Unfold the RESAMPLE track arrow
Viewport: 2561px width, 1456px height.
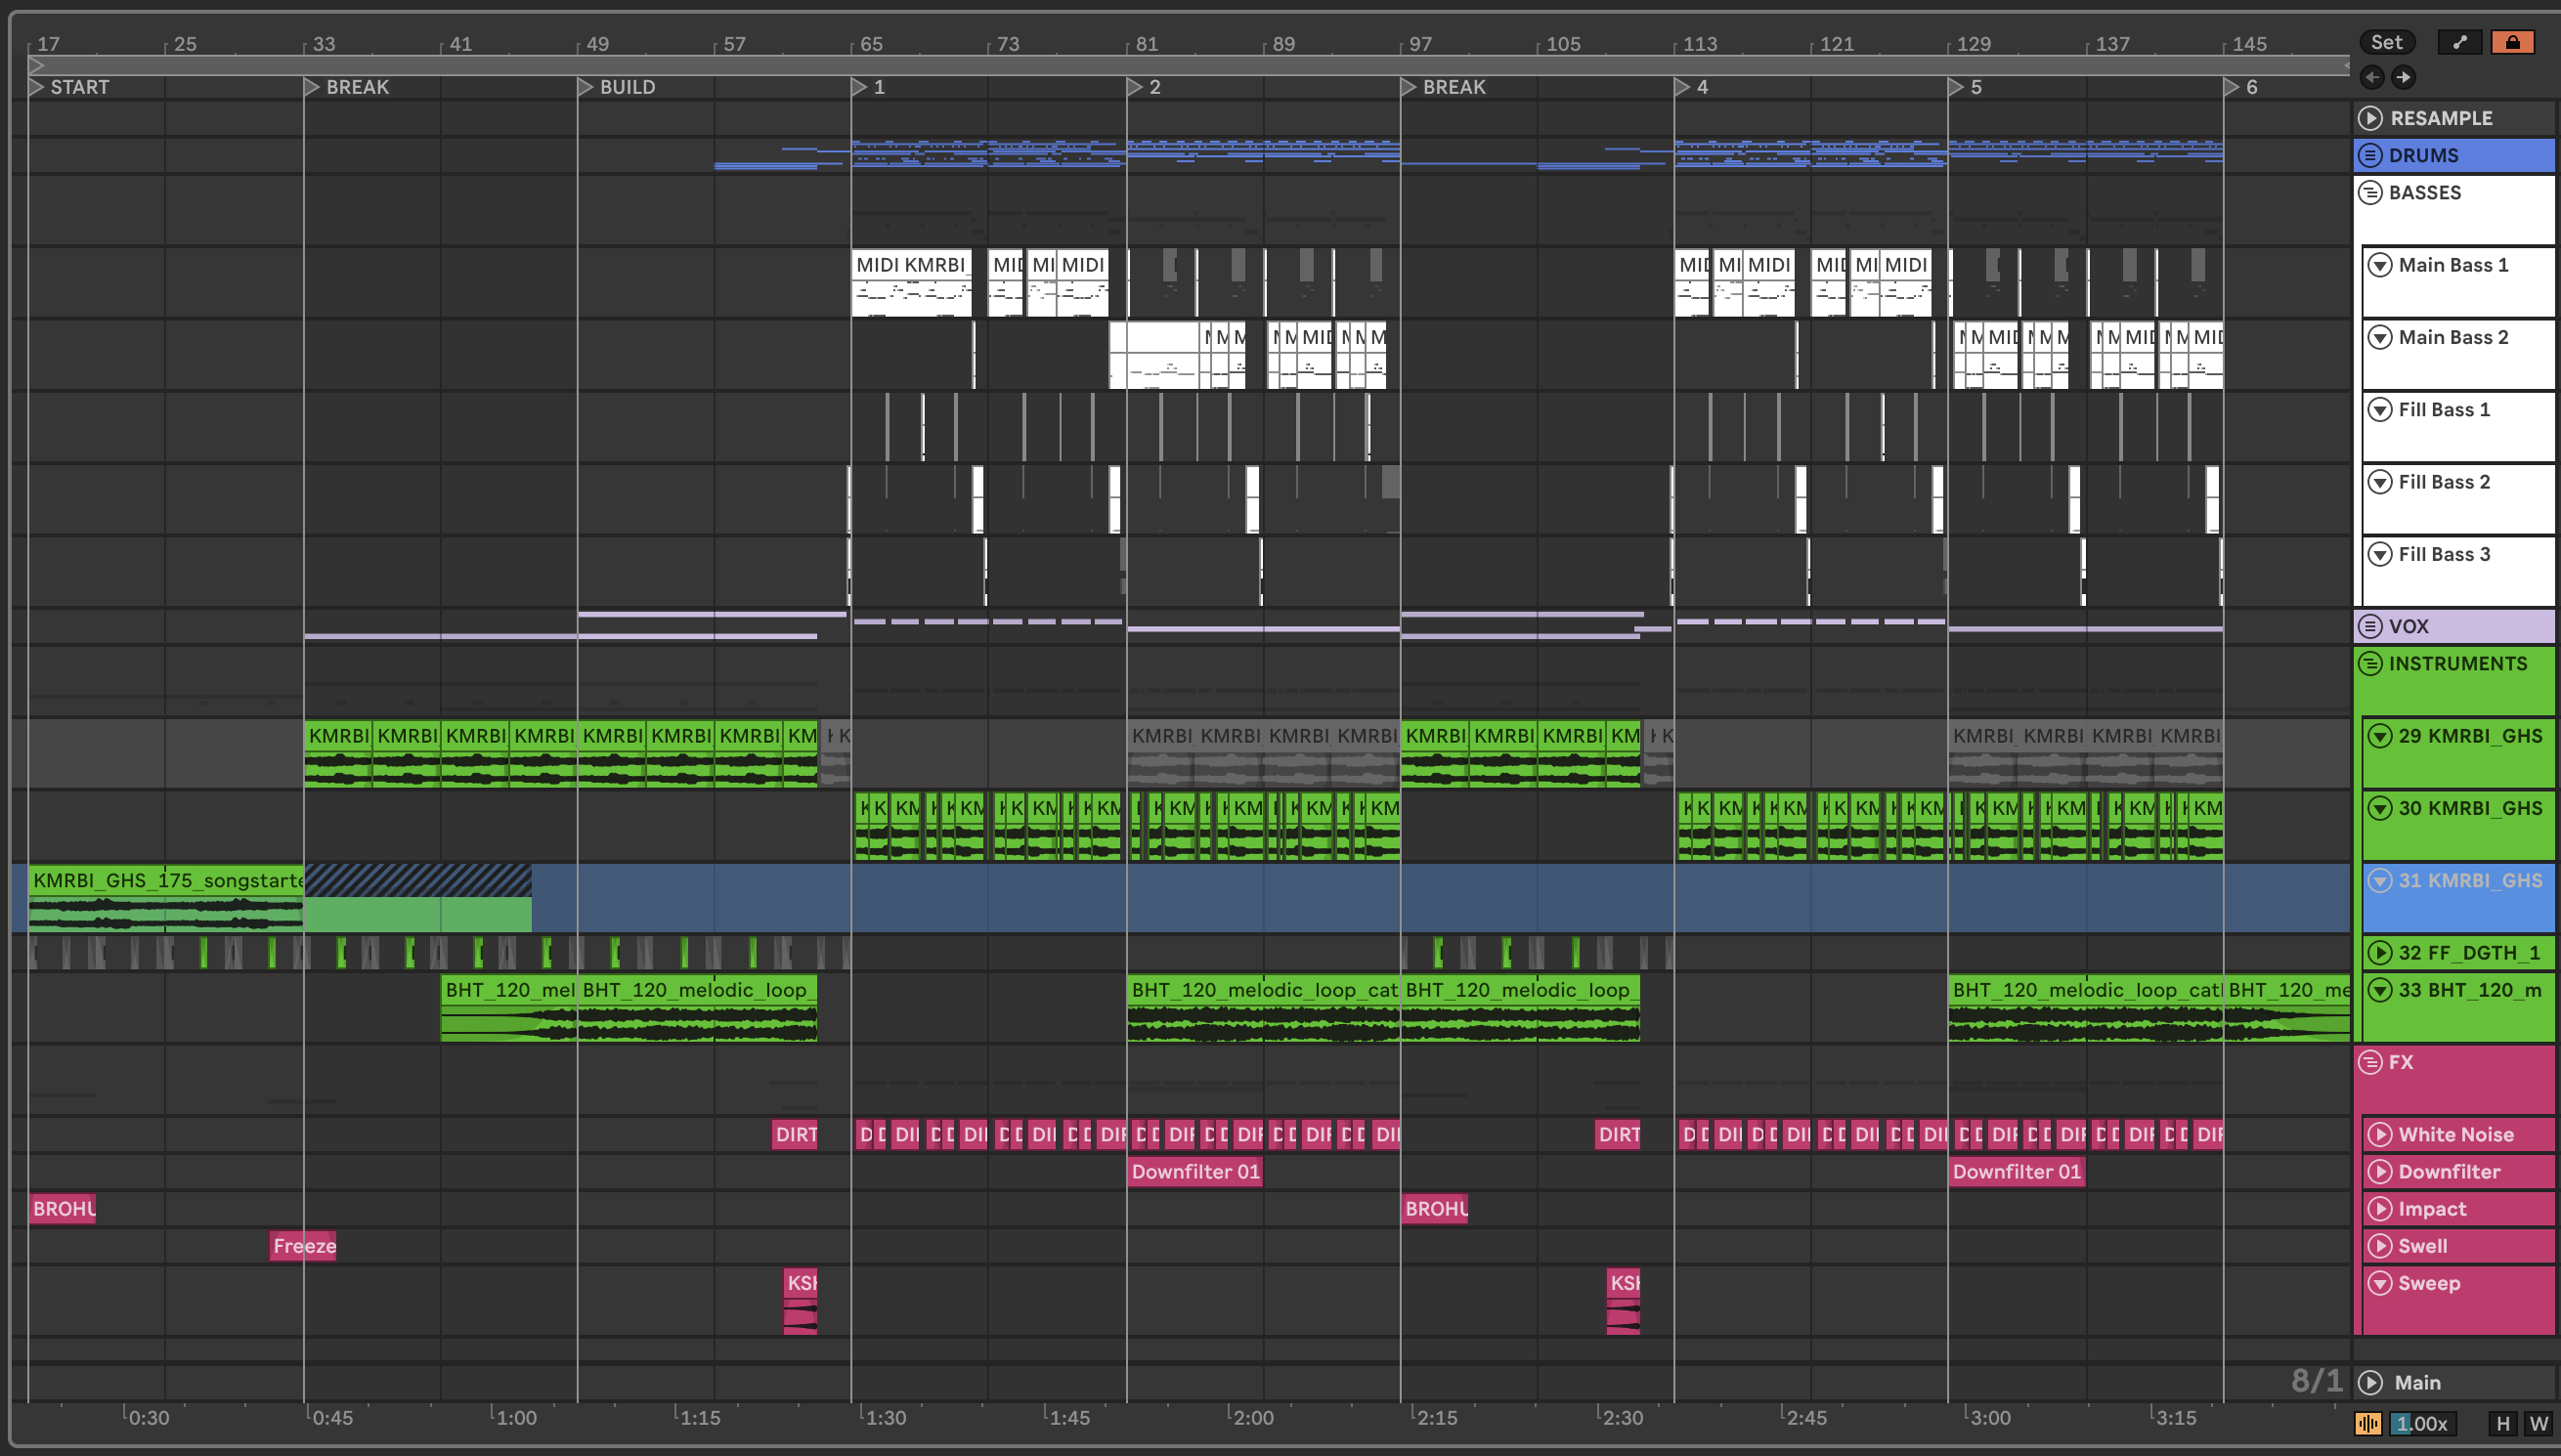pos(2369,118)
